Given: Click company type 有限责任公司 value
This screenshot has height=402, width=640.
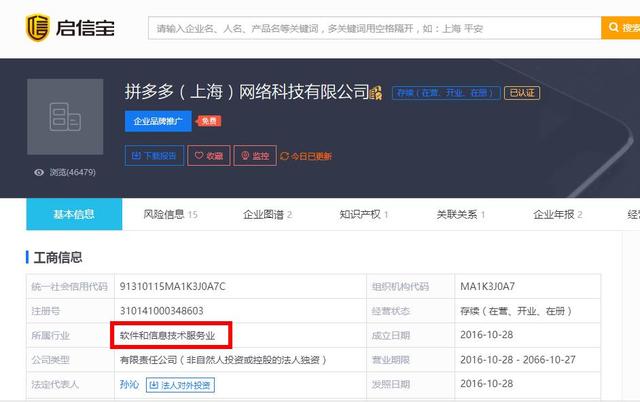Looking at the screenshot, I should [x=223, y=360].
